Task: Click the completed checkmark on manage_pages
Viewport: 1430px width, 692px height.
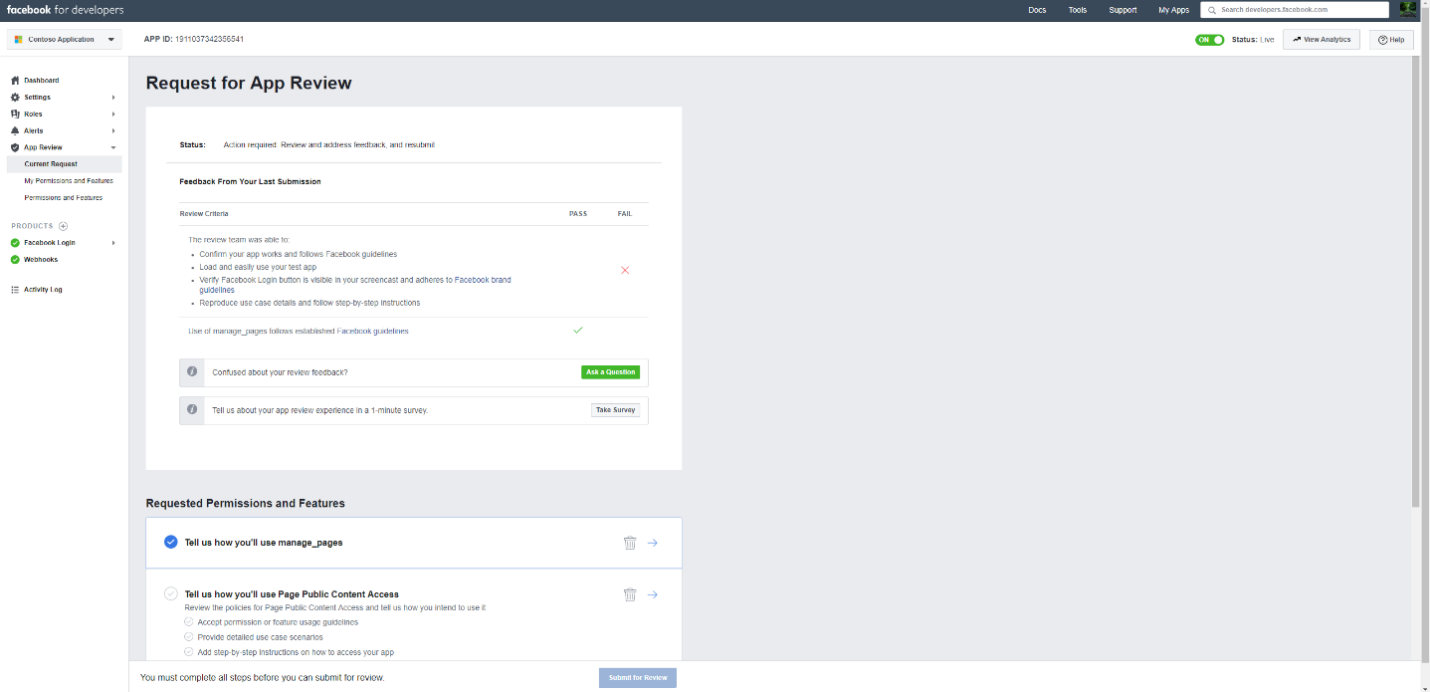Action: [171, 541]
